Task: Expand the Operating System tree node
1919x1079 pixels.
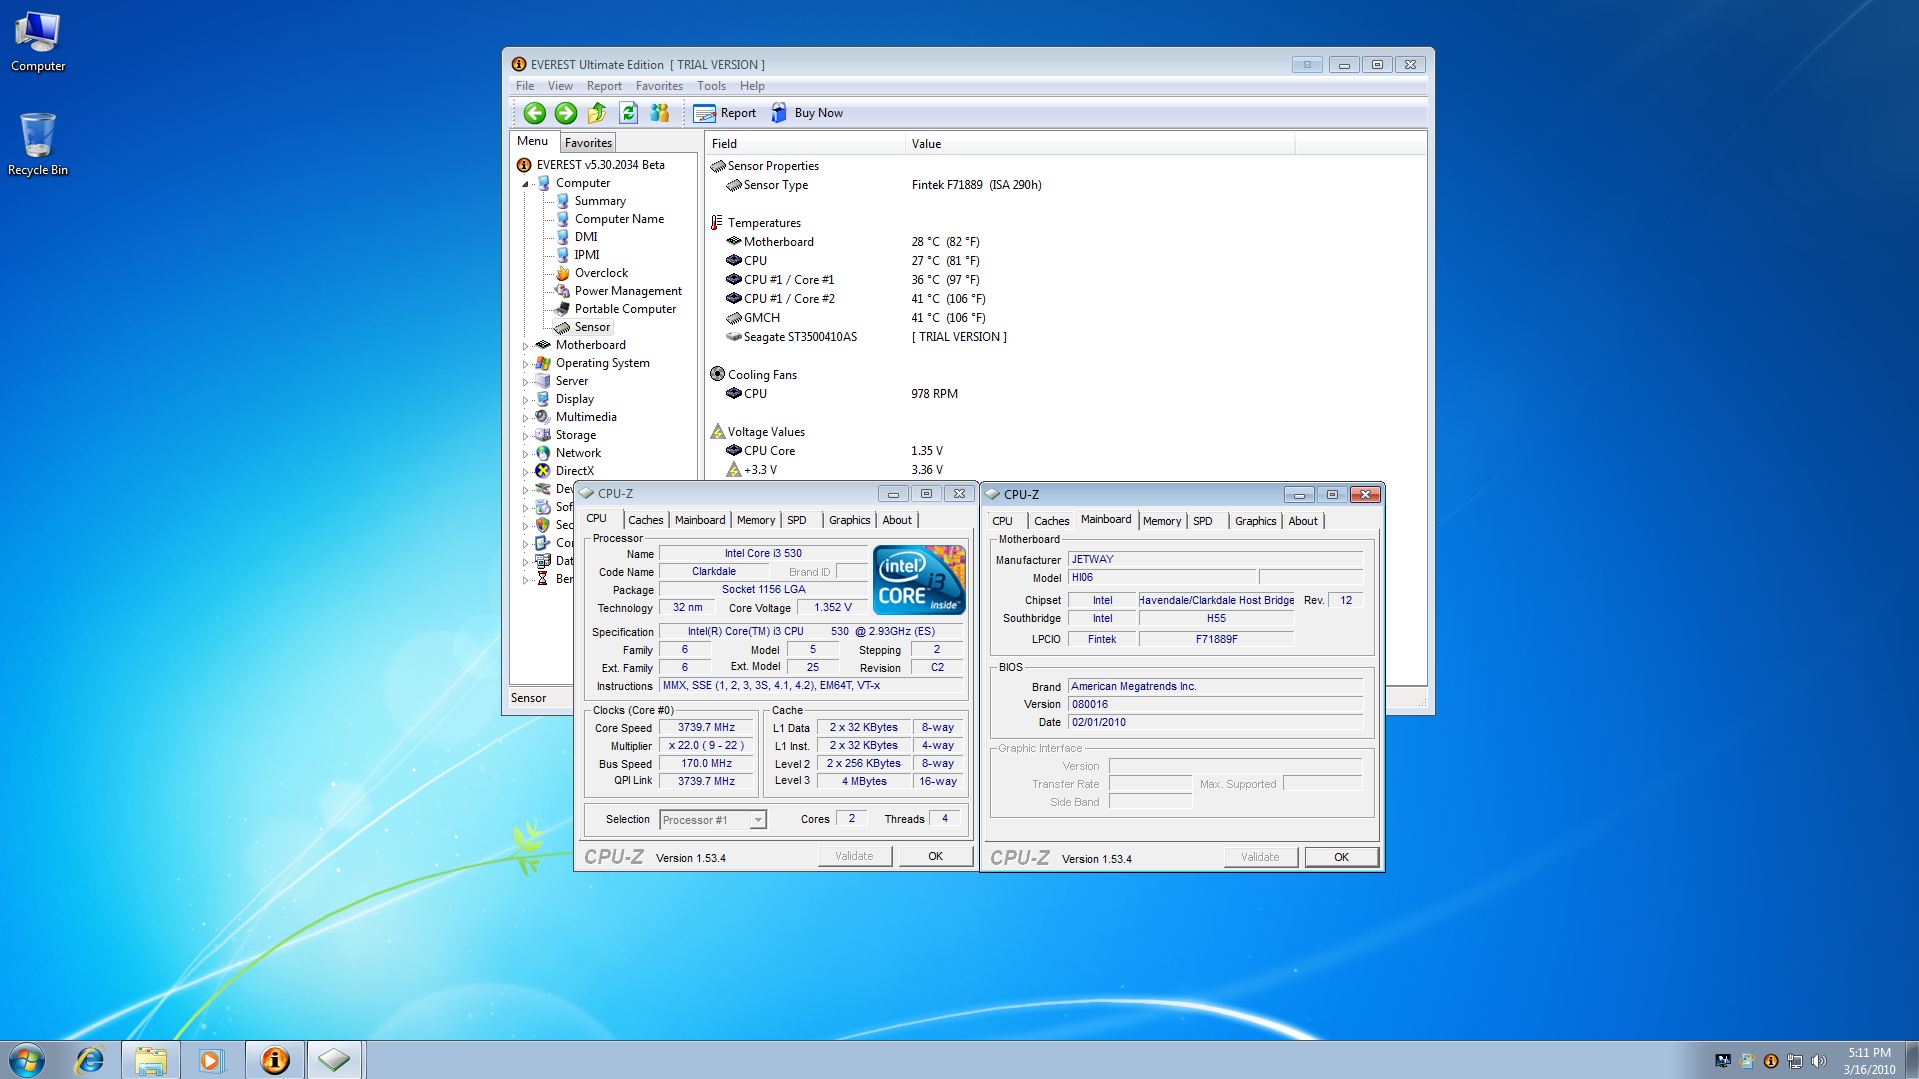Action: click(x=525, y=364)
